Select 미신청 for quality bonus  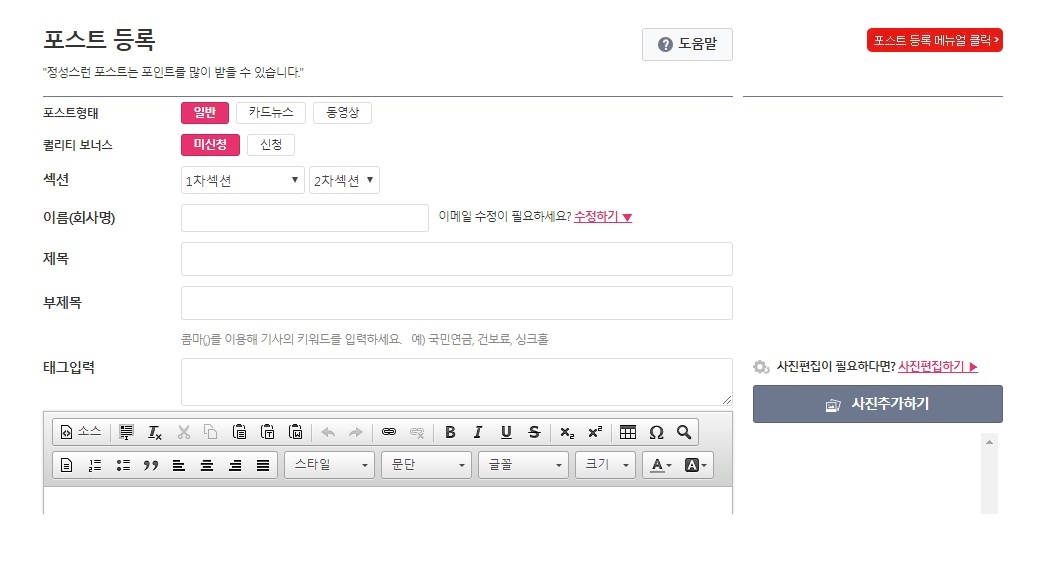click(210, 145)
